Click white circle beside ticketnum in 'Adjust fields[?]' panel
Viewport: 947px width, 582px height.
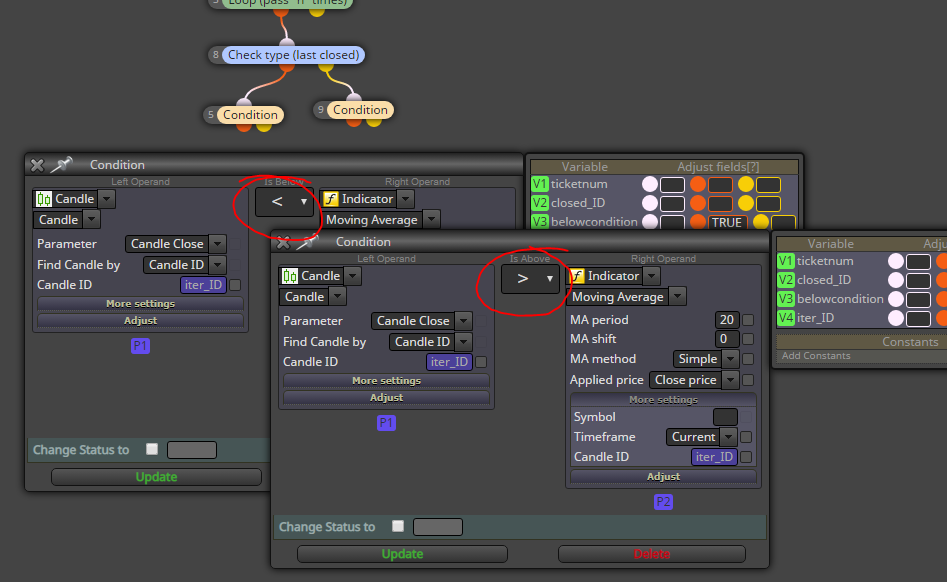coord(650,184)
